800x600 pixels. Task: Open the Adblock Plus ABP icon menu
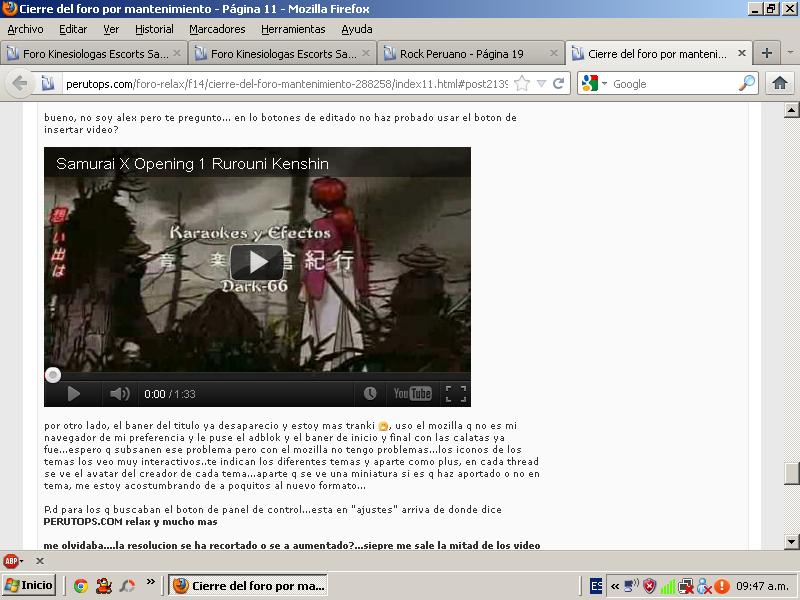pyautogui.click(x=12, y=561)
